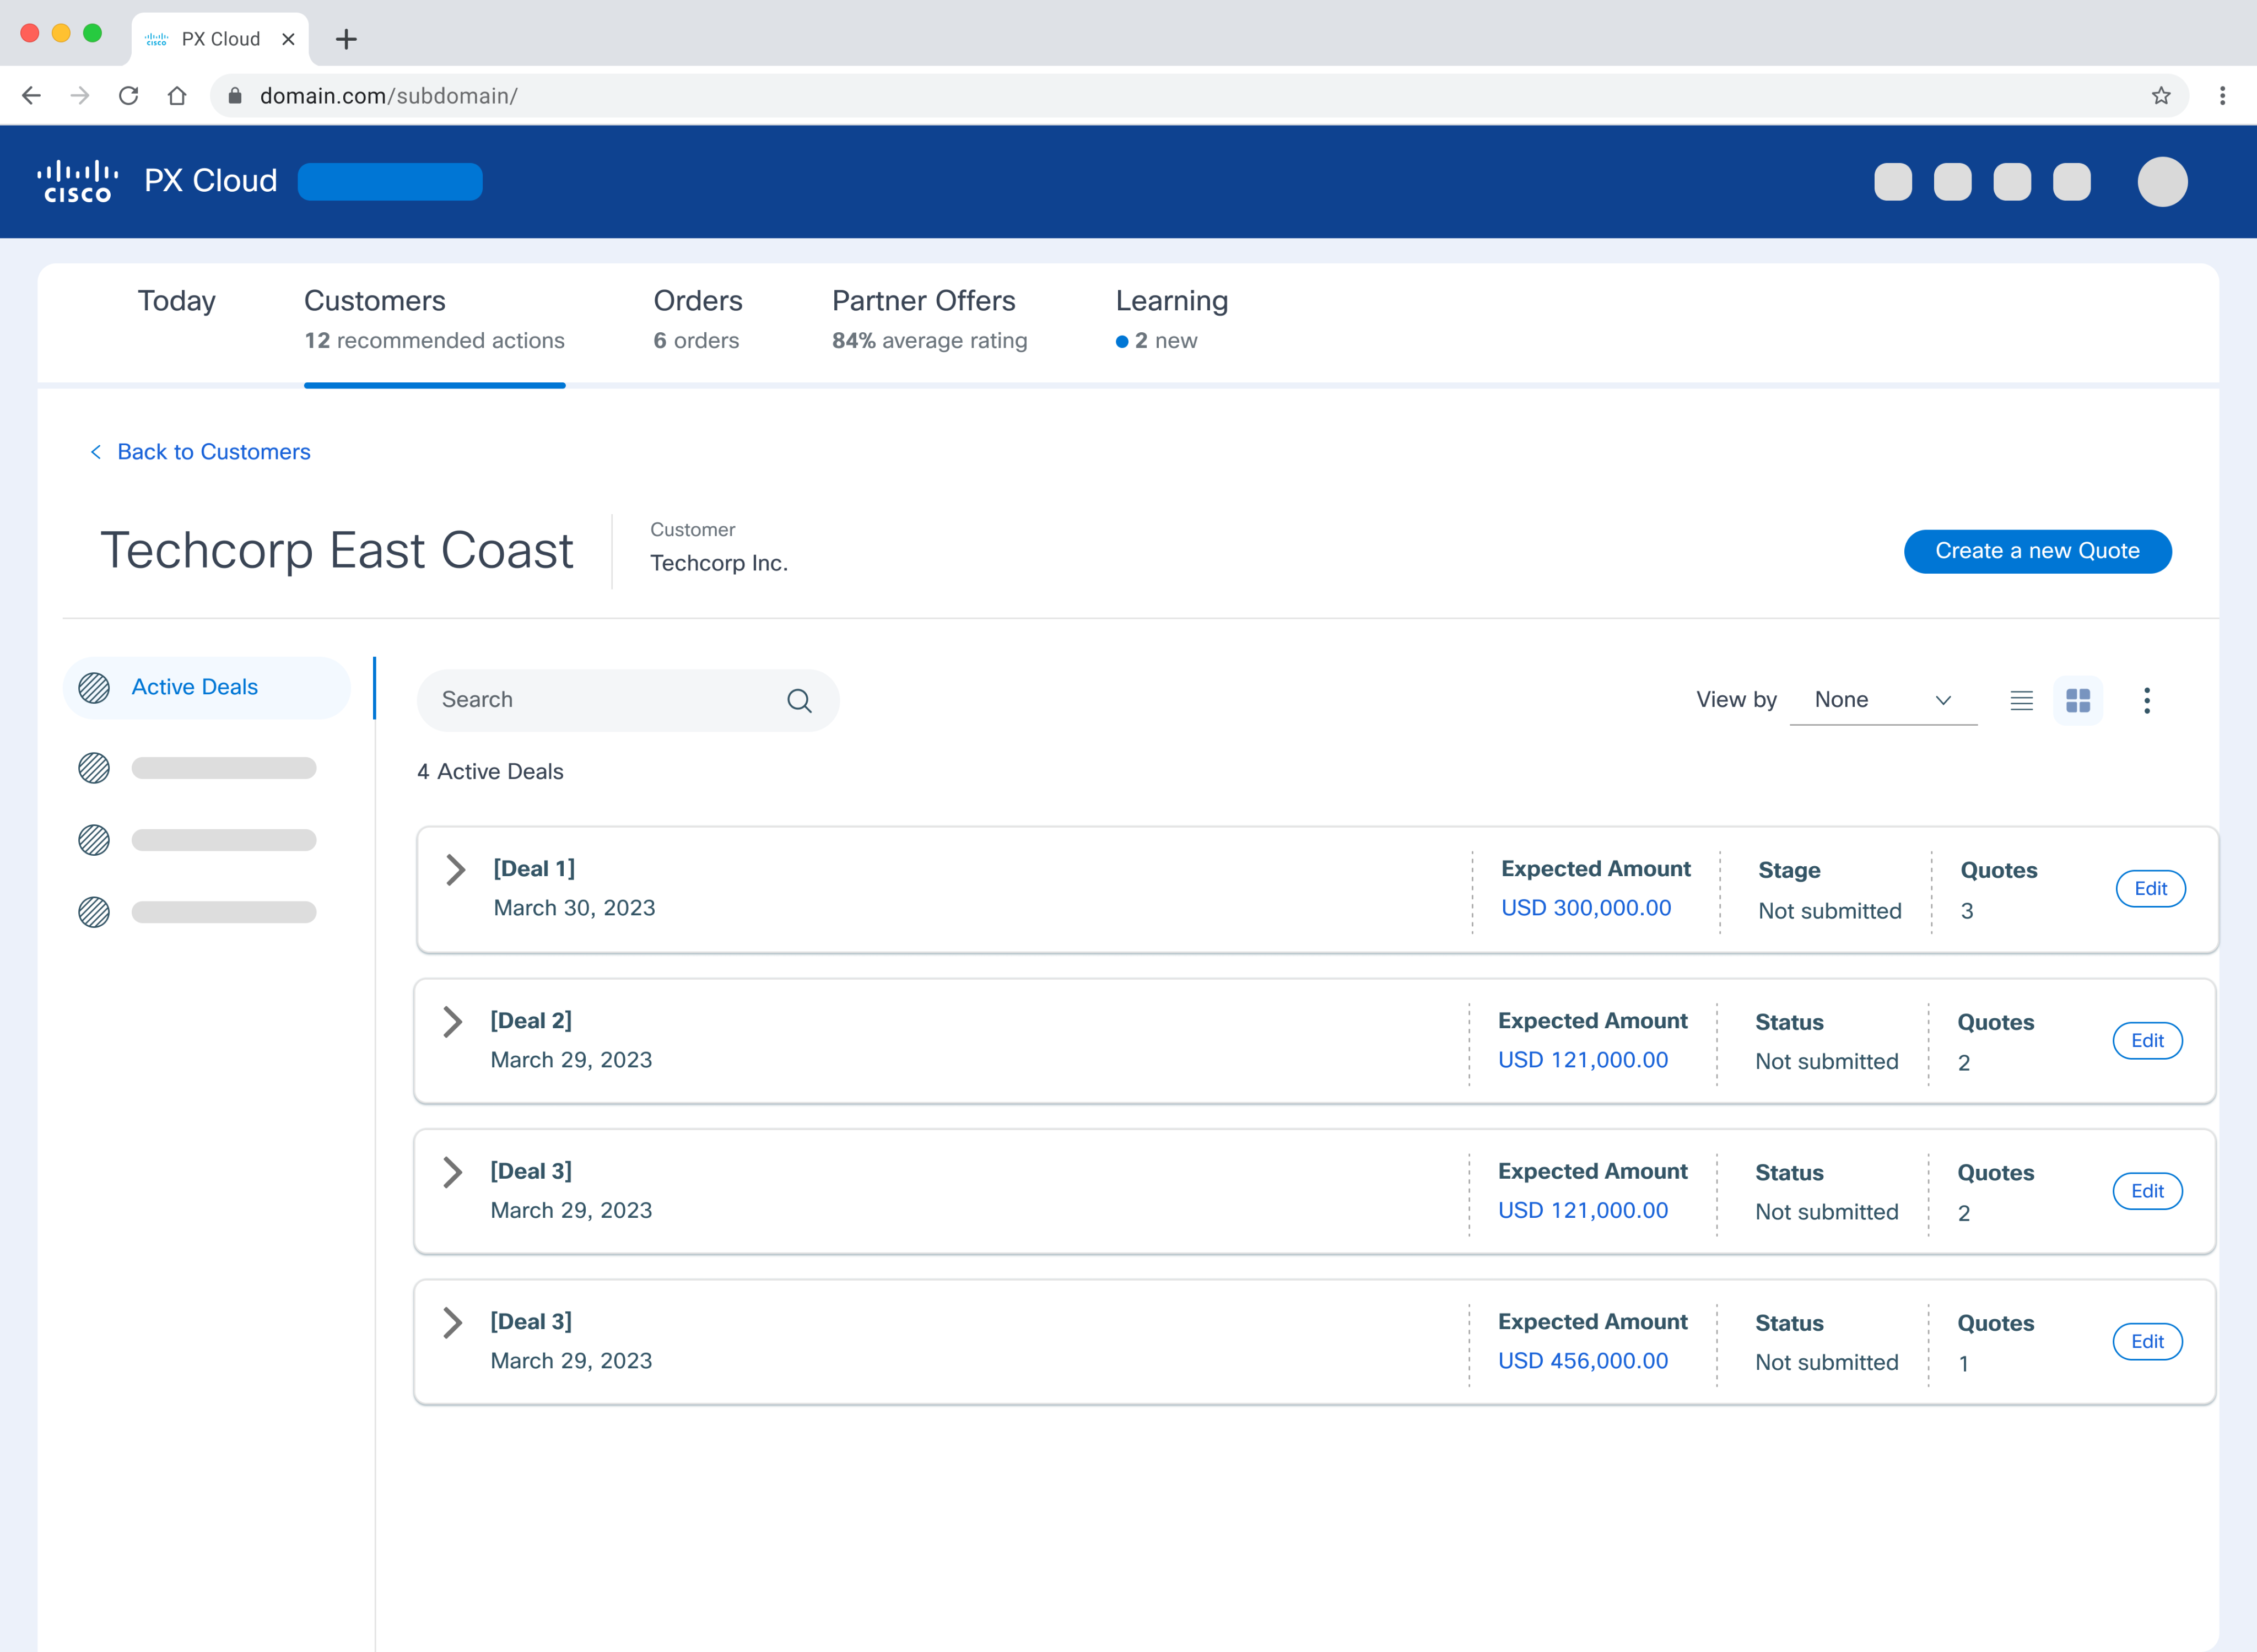Expand the Deal 2 row chevron
This screenshot has height=1652, width=2257.
coord(453,1021)
